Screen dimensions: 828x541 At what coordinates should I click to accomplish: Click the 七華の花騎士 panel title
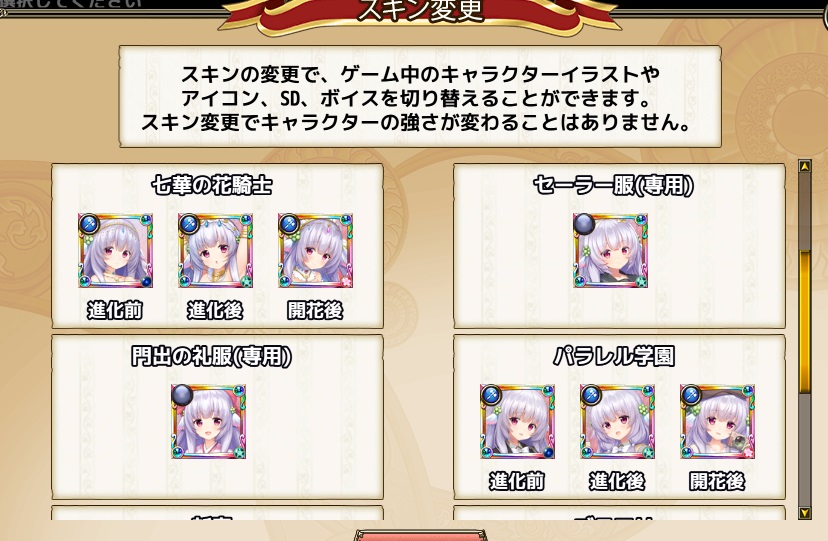click(x=212, y=185)
